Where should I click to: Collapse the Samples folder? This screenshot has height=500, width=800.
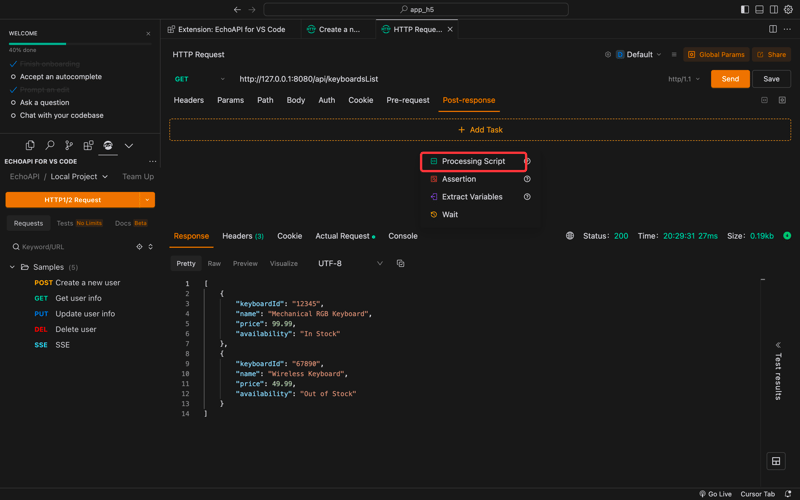click(x=13, y=267)
